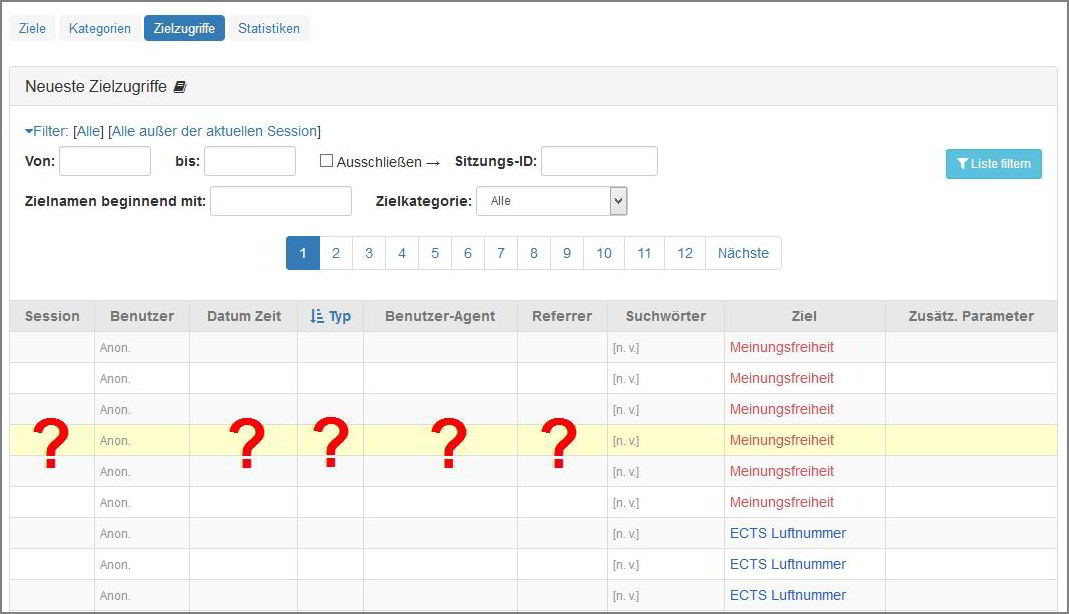Image resolution: width=1069 pixels, height=614 pixels.
Task: Click the Liste filtern button
Action: click(993, 164)
